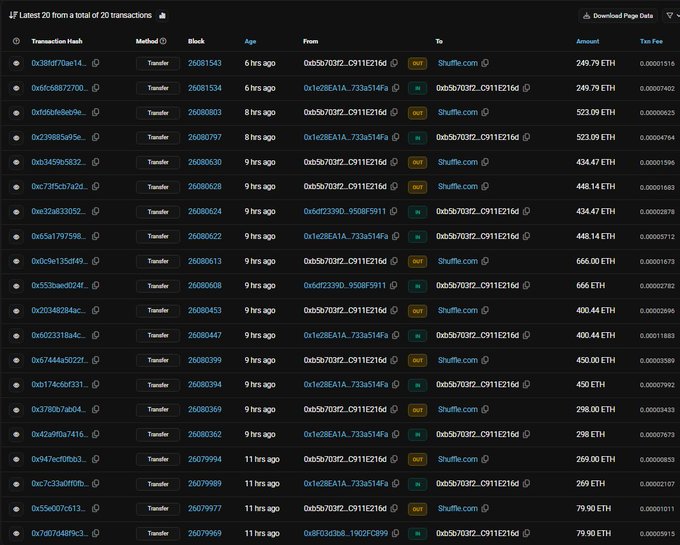Copy From address in block 26081543 row
680x545 pixels.
pos(394,63)
